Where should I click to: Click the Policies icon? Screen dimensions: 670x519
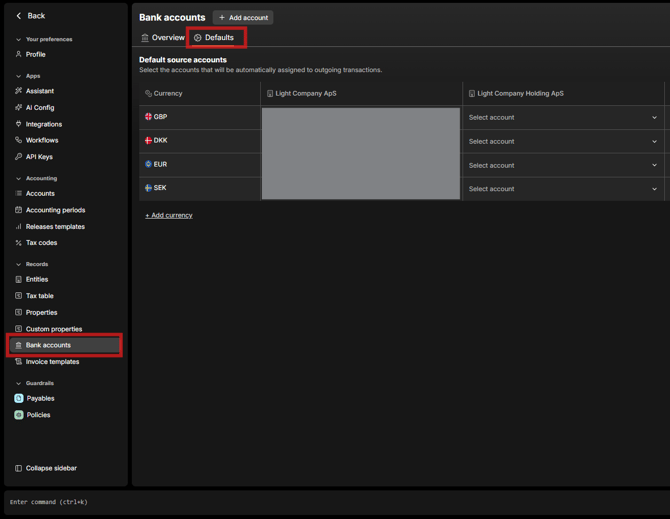[19, 415]
